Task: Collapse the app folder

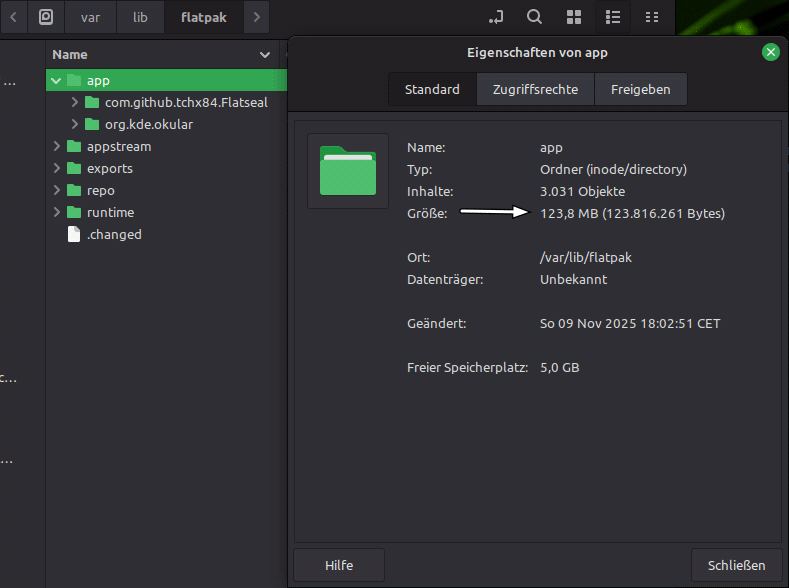Action: tap(56, 80)
